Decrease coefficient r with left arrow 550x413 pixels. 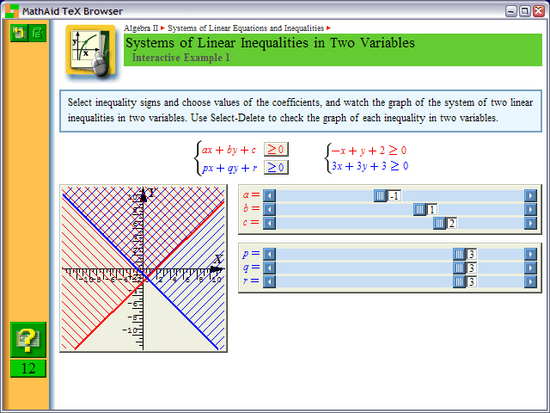click(x=269, y=282)
